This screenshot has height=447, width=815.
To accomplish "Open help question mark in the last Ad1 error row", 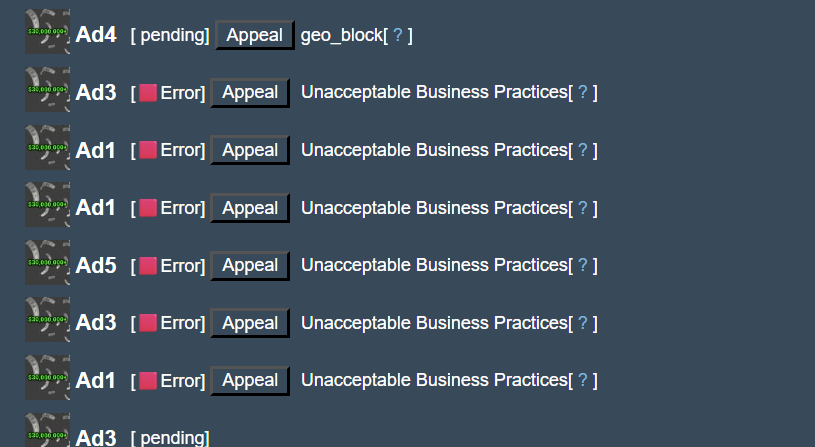I will (583, 380).
